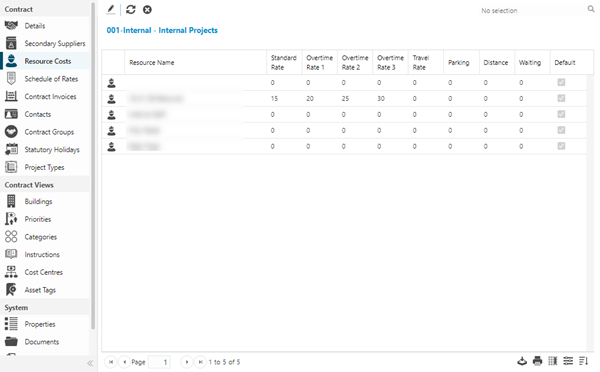Click the Buildings icon

11,201
